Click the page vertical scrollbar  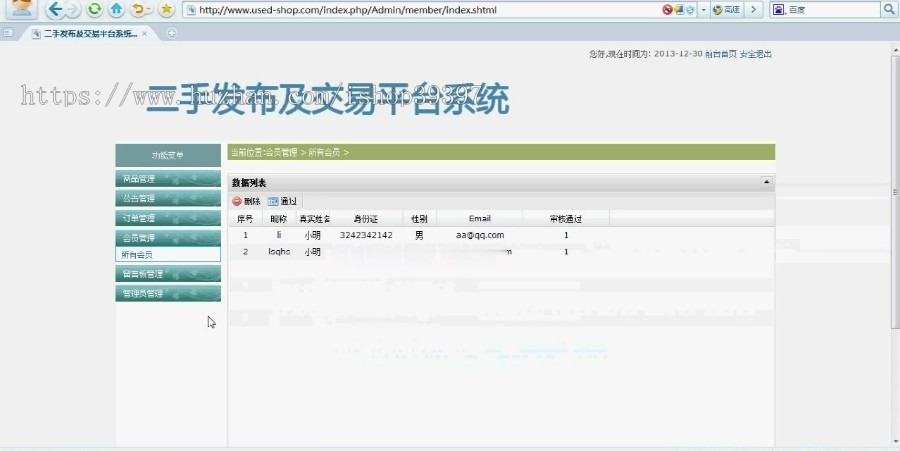click(x=895, y=192)
